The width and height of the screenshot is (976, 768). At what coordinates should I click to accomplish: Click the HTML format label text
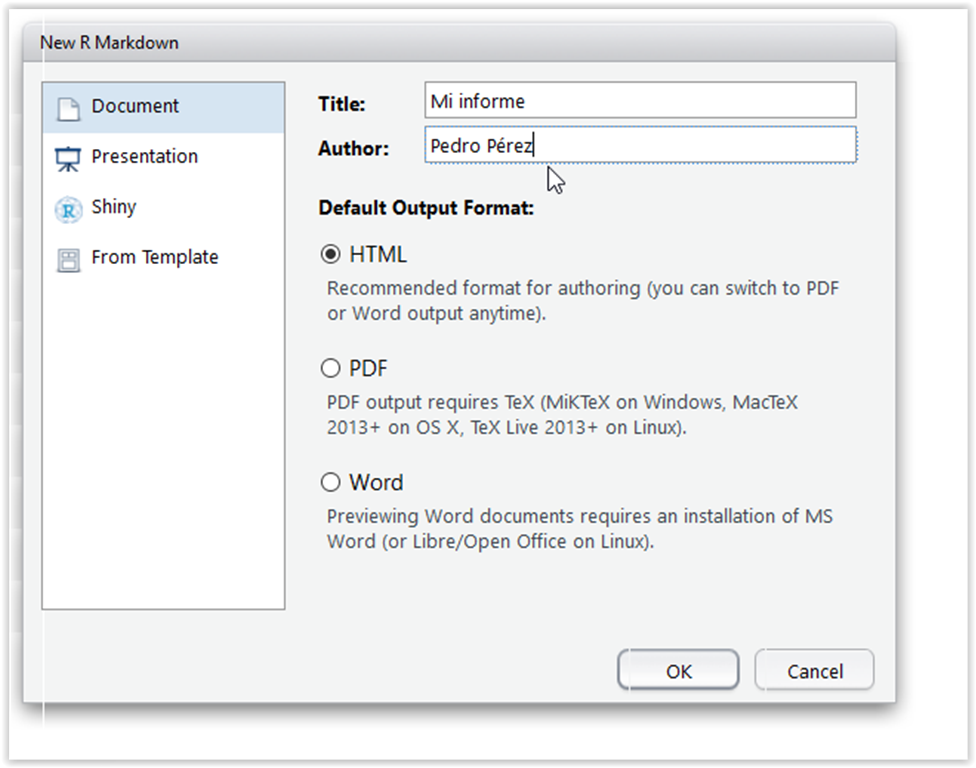click(x=378, y=254)
